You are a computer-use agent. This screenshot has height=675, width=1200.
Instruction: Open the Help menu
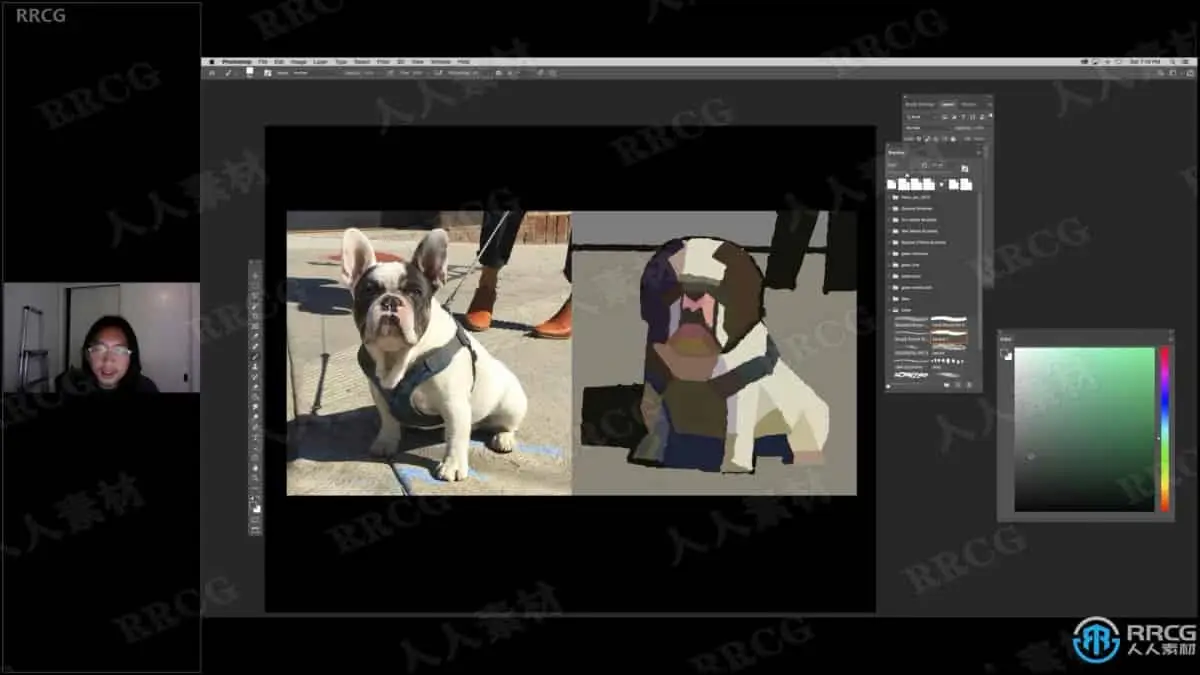[462, 62]
